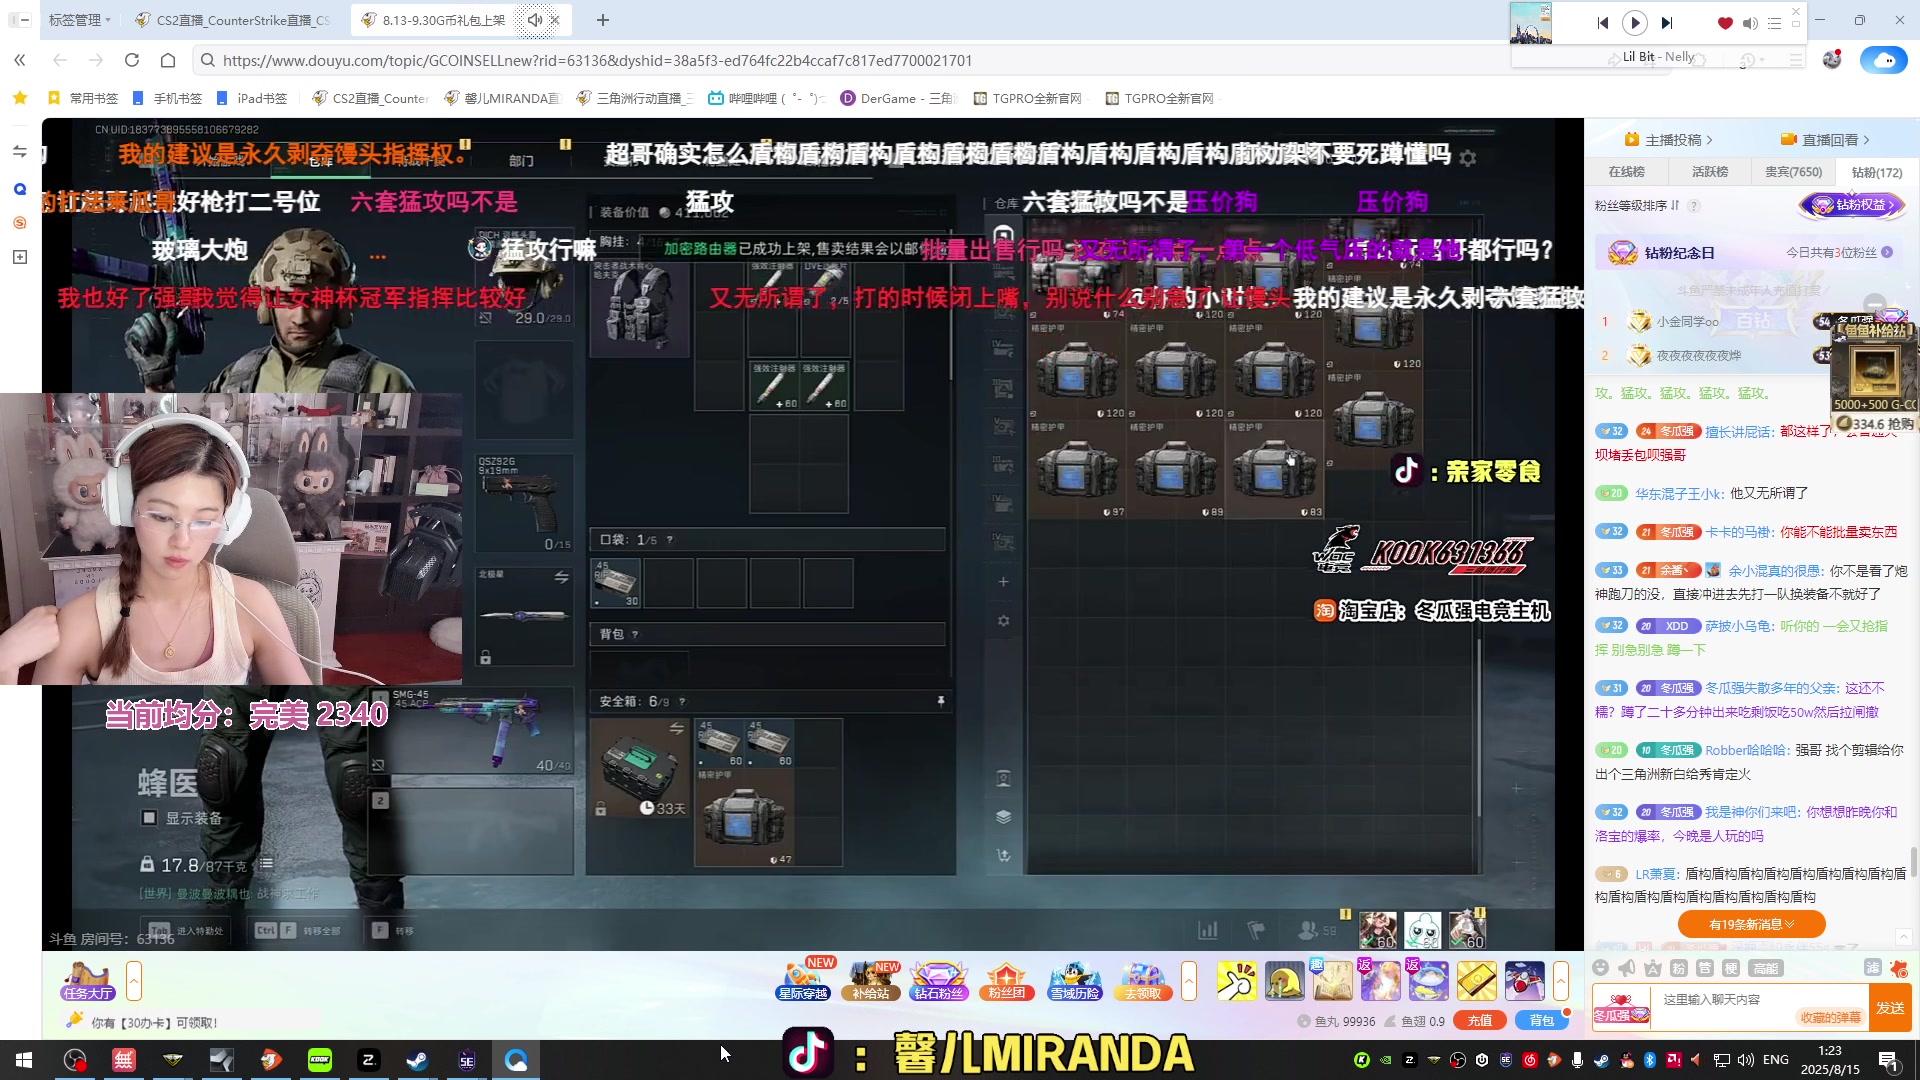Open the 粉丝团 icon
This screenshot has width=1920, height=1080.
click(1006, 981)
